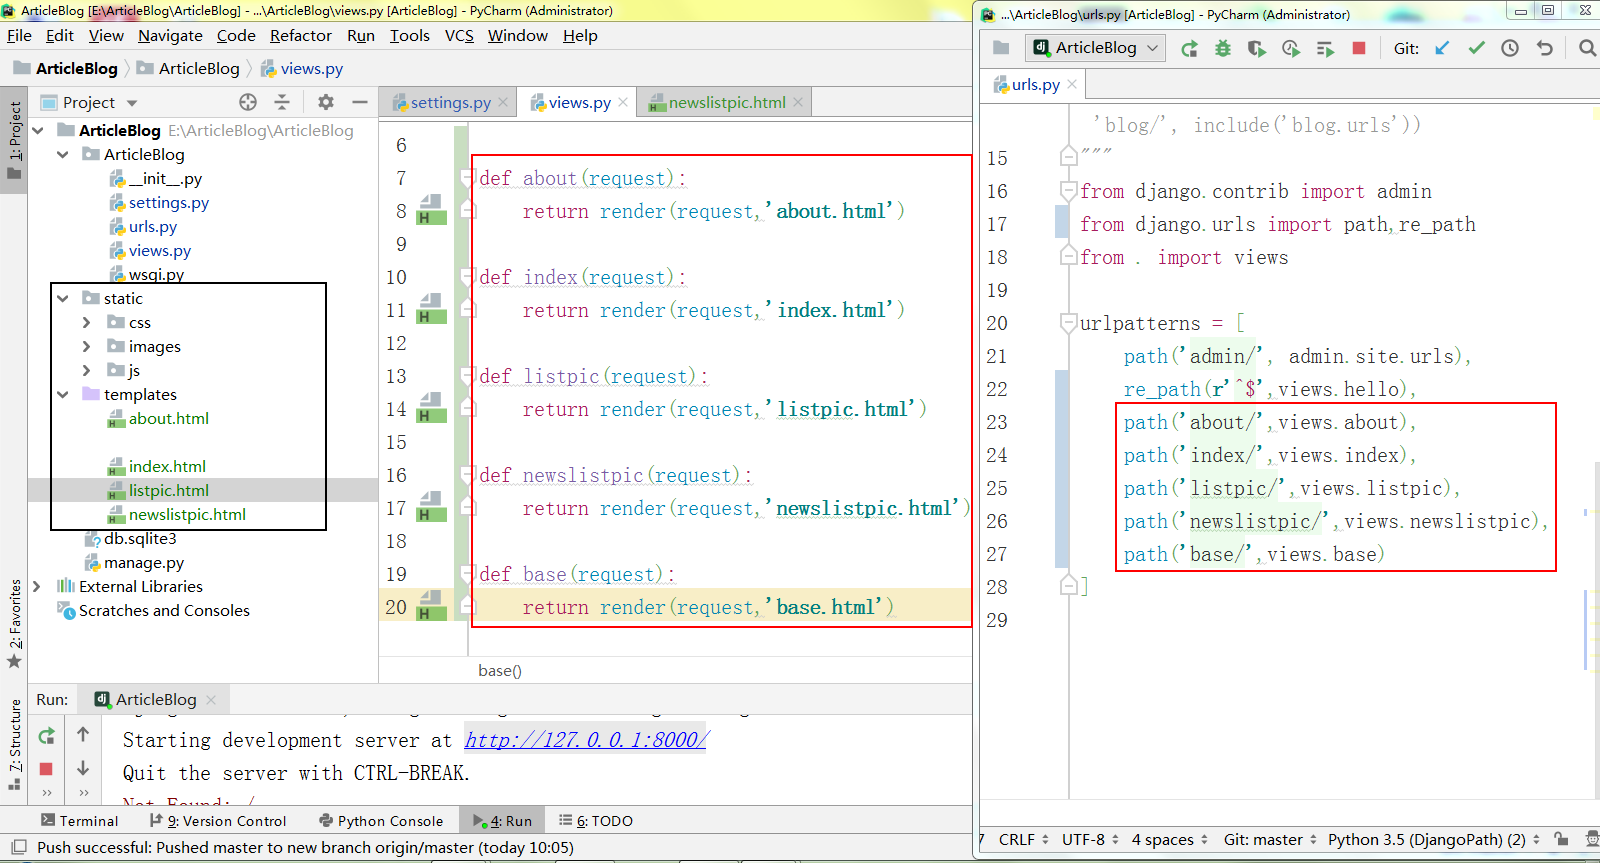Image resolution: width=1600 pixels, height=863 pixels.
Task: Toggle the Favorites tool window sidebar button
Action: (14, 622)
